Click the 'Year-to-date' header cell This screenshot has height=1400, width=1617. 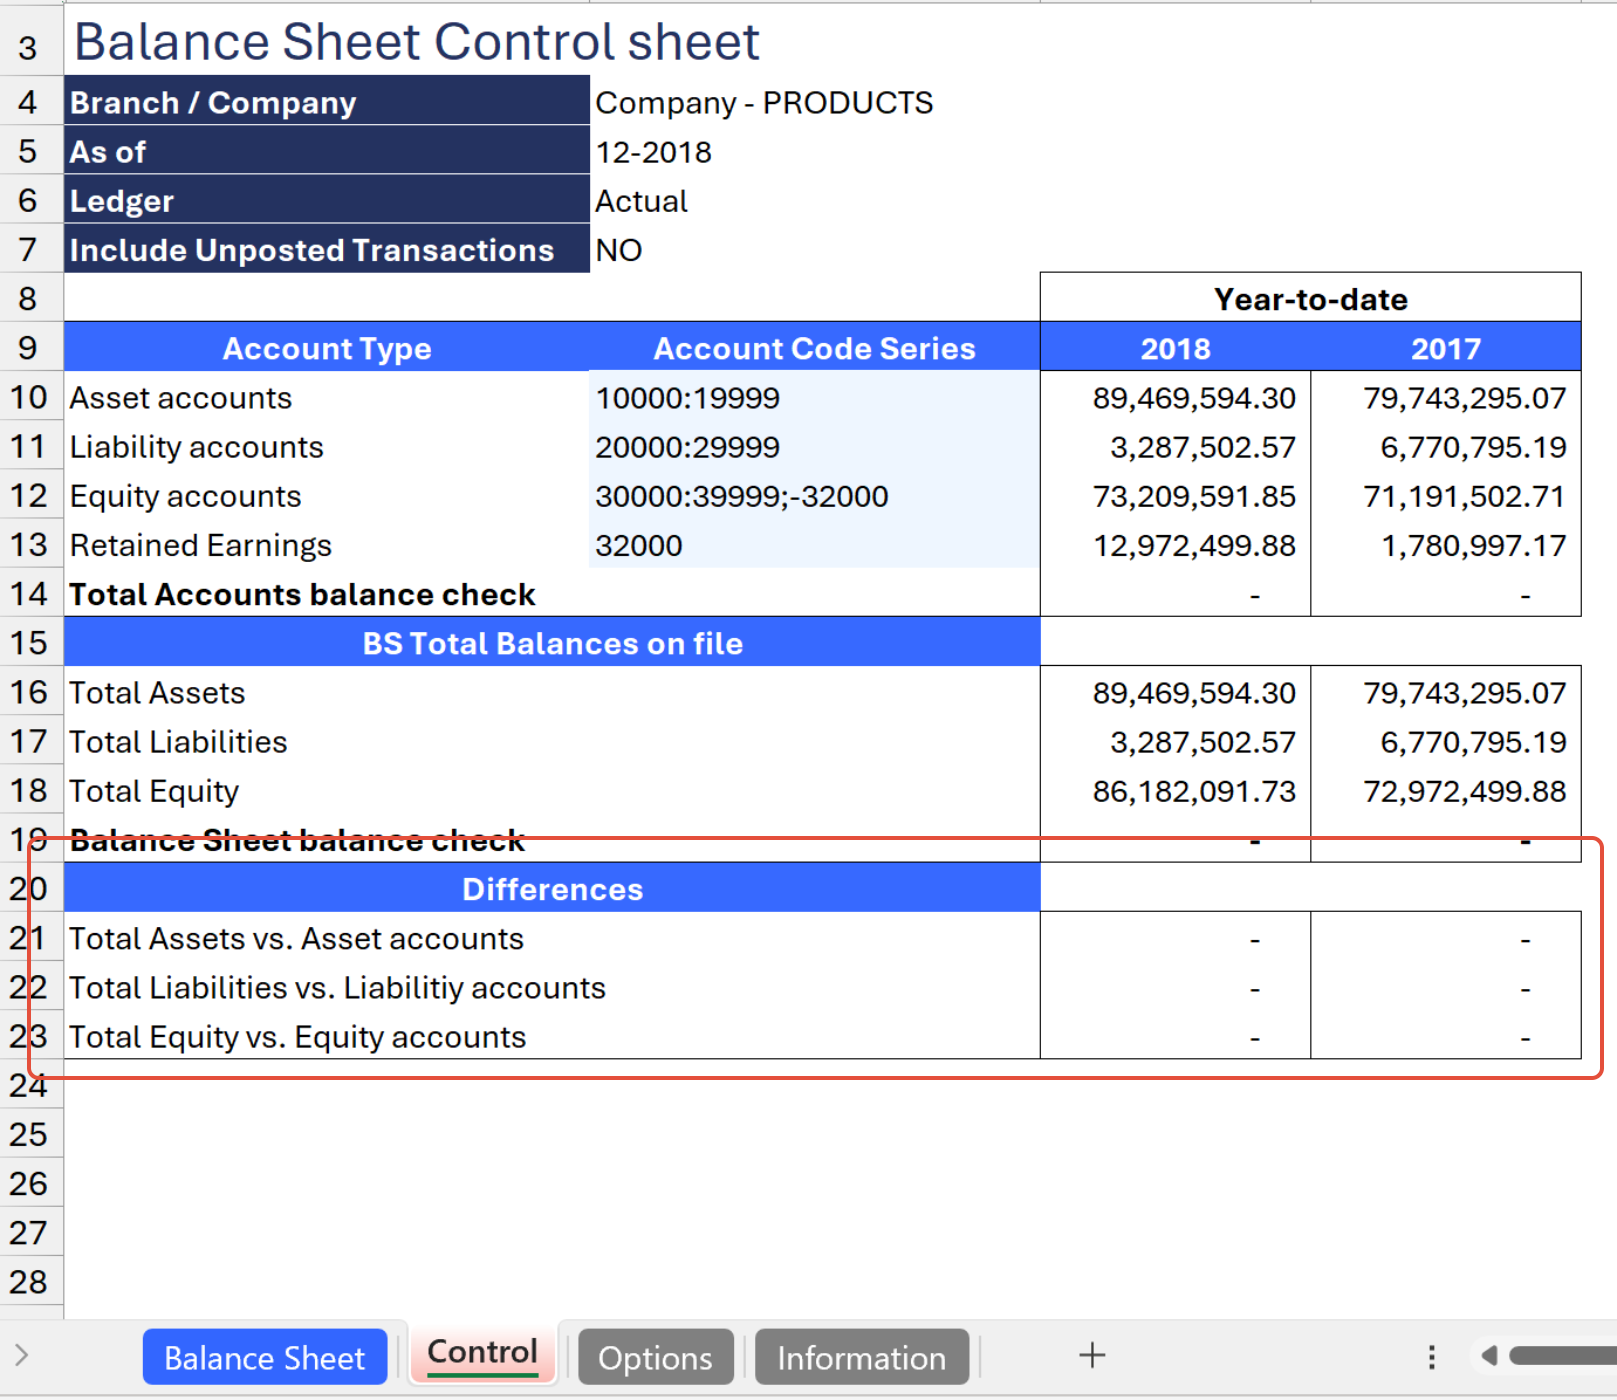(x=1310, y=298)
